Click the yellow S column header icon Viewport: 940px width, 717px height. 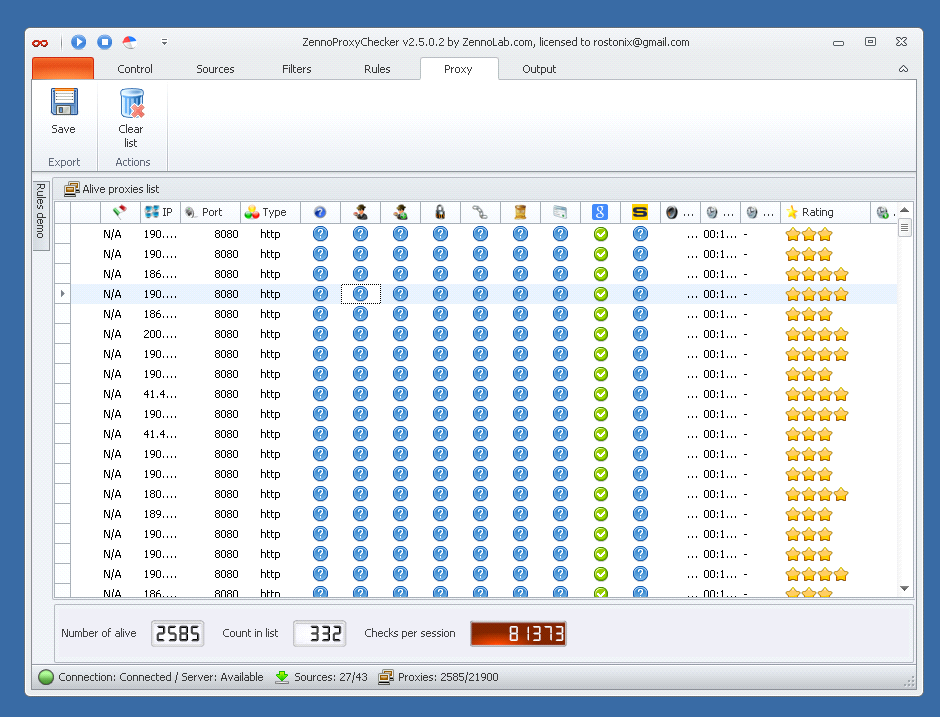coord(640,212)
